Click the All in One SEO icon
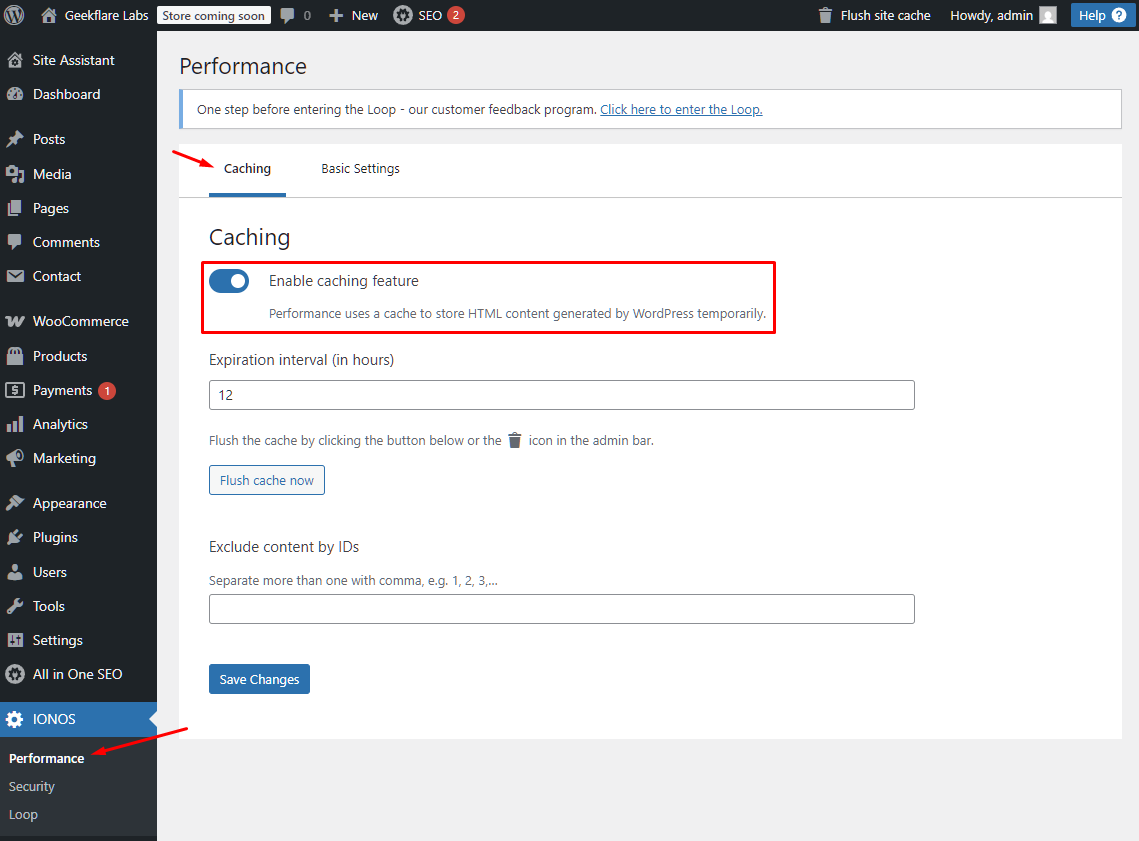The height and width of the screenshot is (841, 1139). click(17, 674)
